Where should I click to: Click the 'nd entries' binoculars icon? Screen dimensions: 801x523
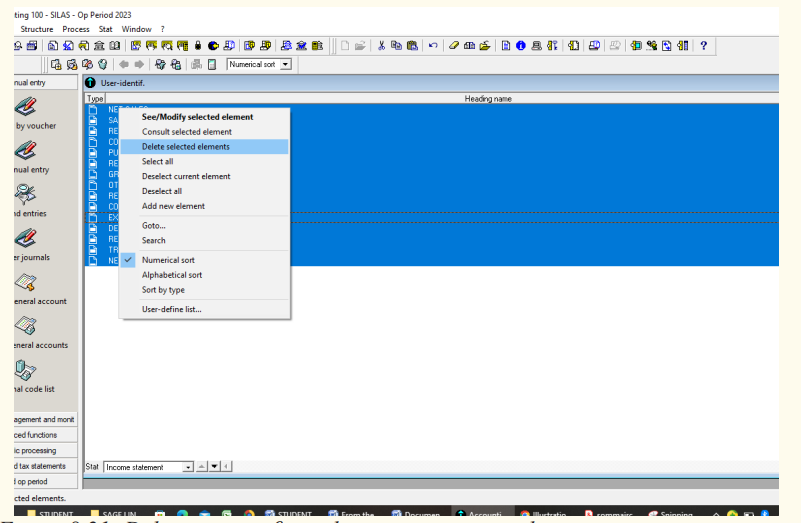coord(26,194)
